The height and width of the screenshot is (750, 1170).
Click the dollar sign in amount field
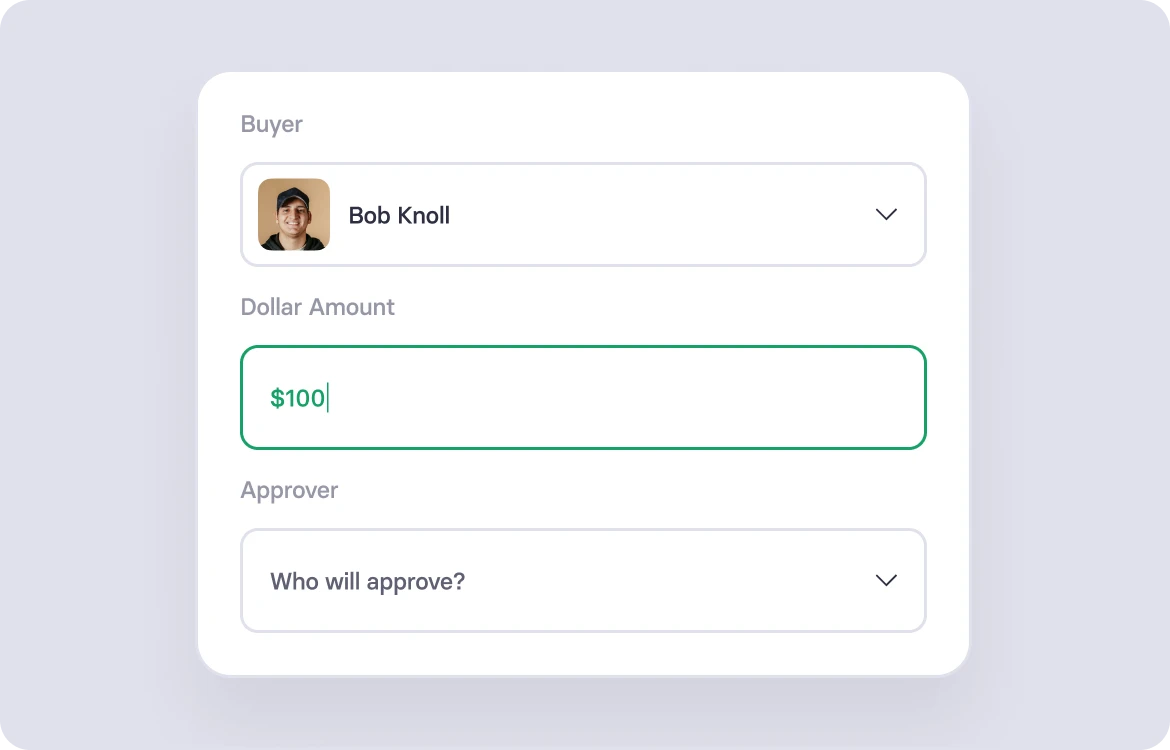[x=277, y=398]
